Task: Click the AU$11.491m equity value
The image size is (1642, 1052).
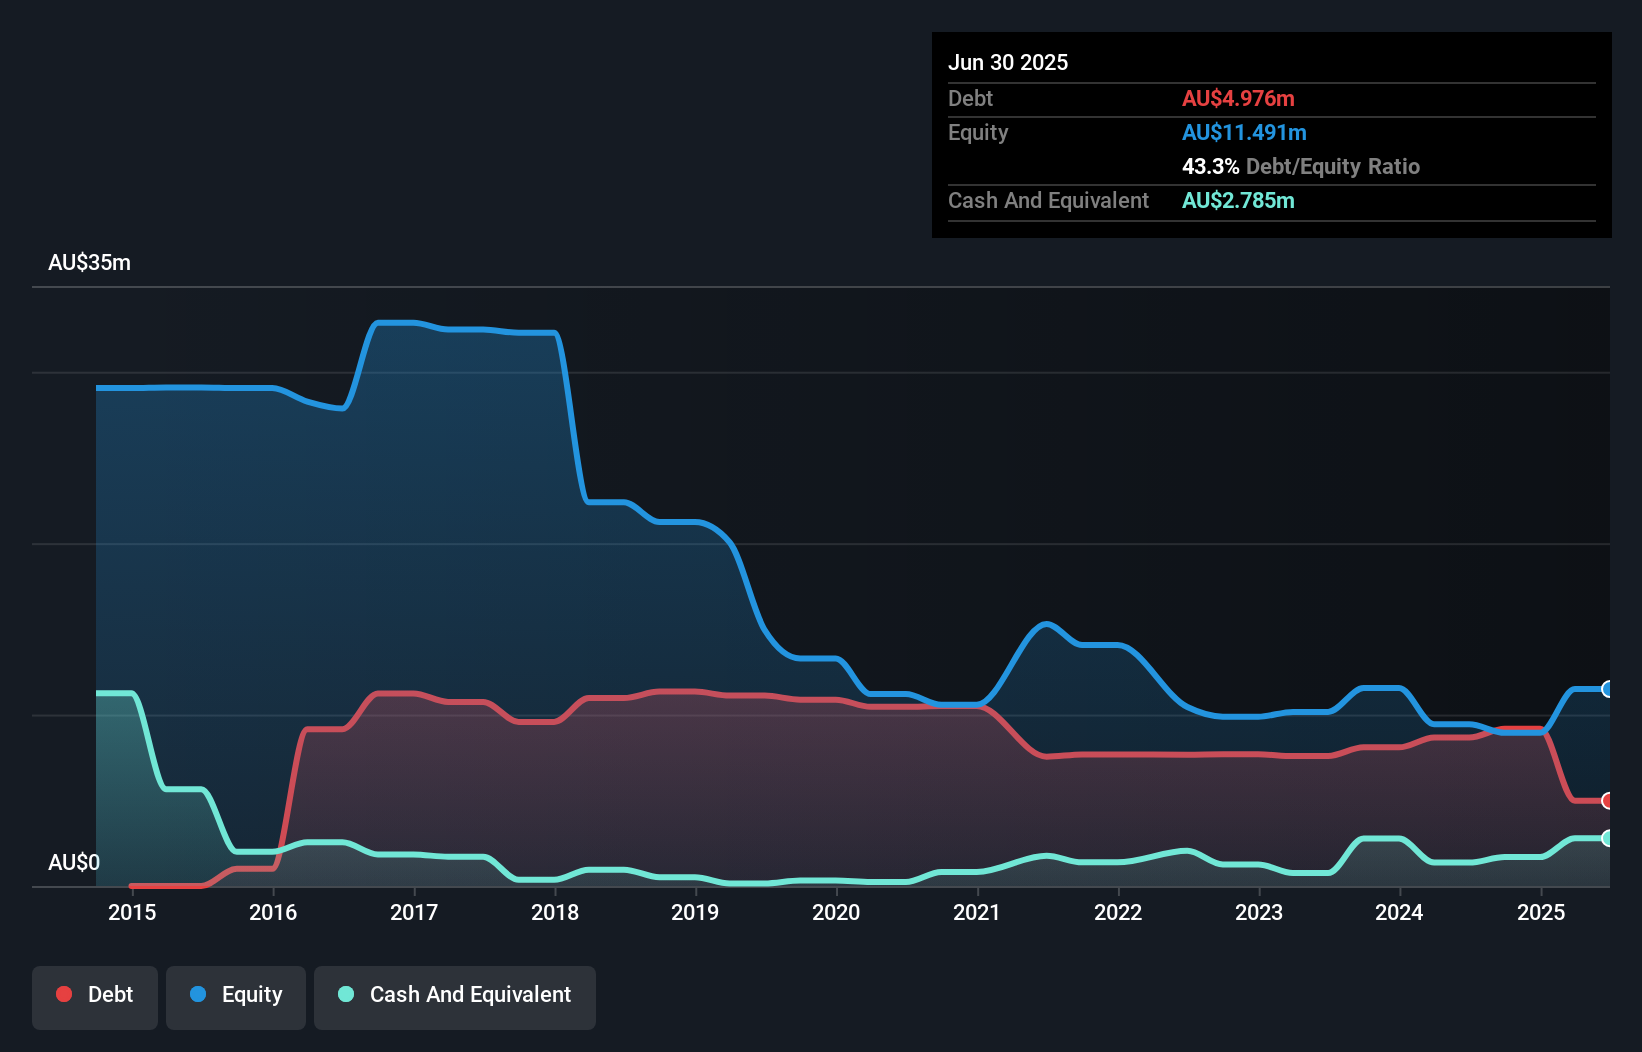Action: (x=1244, y=132)
